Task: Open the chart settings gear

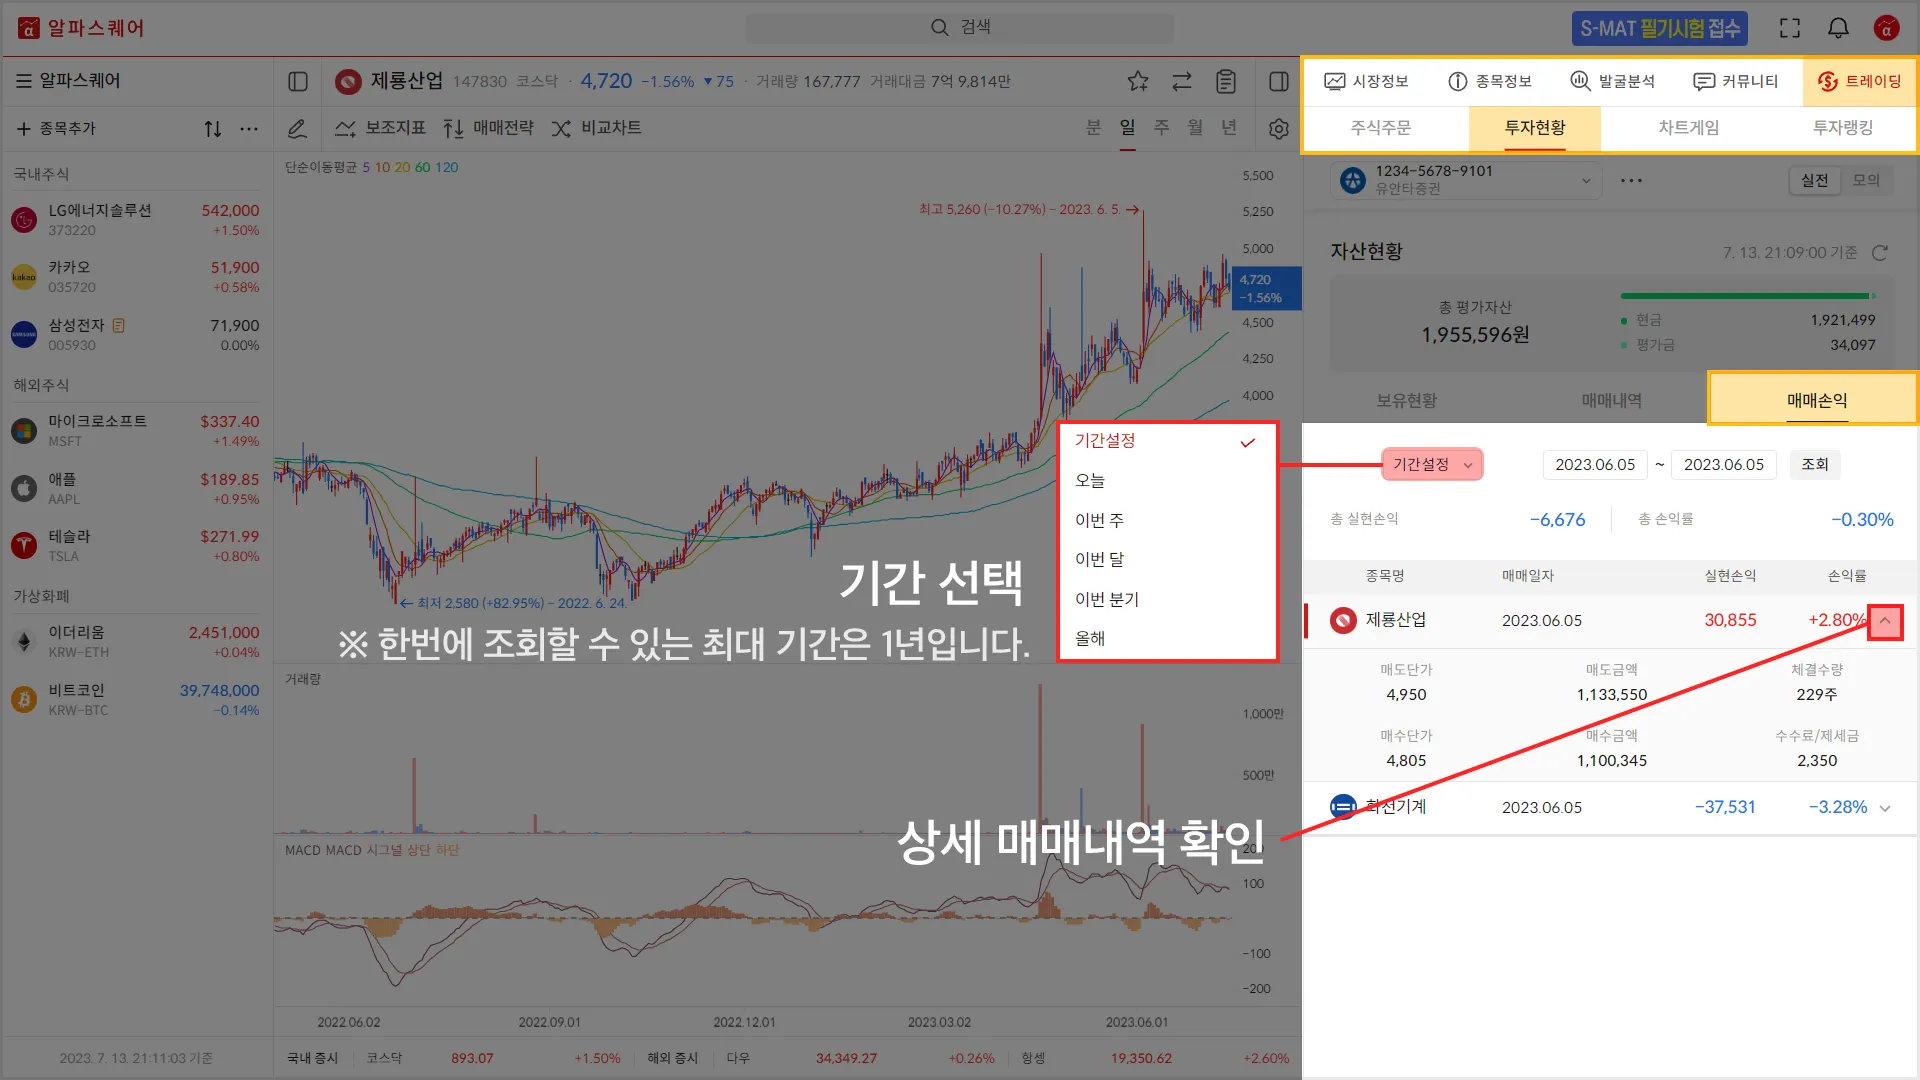Action: pyautogui.click(x=1278, y=129)
